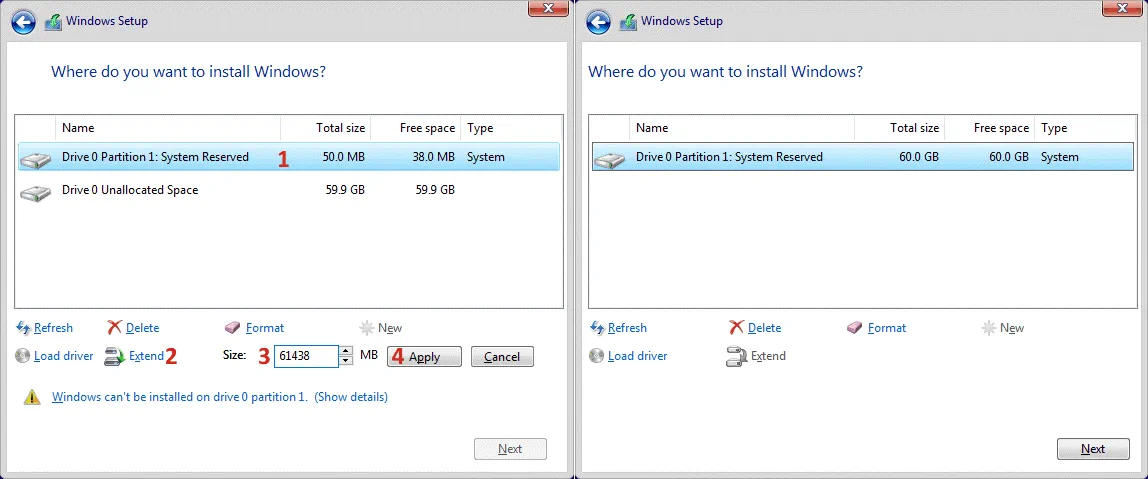This screenshot has width=1148, height=479.
Task: Click the Format icon in right window
Action: pyautogui.click(x=855, y=328)
